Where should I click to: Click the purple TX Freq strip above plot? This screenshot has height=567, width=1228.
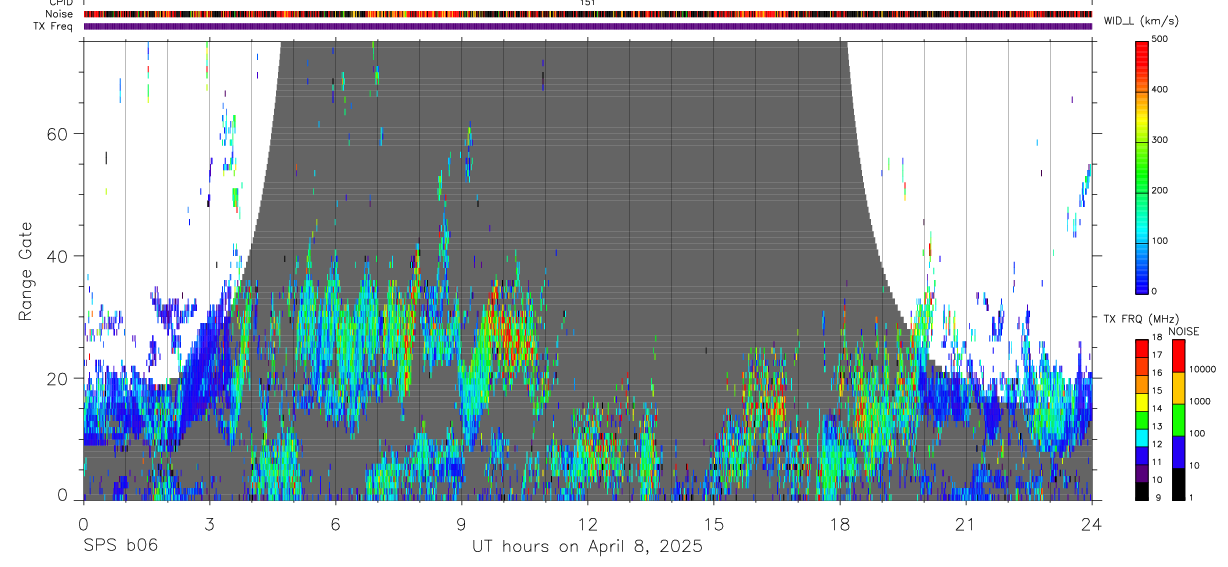point(587,26)
